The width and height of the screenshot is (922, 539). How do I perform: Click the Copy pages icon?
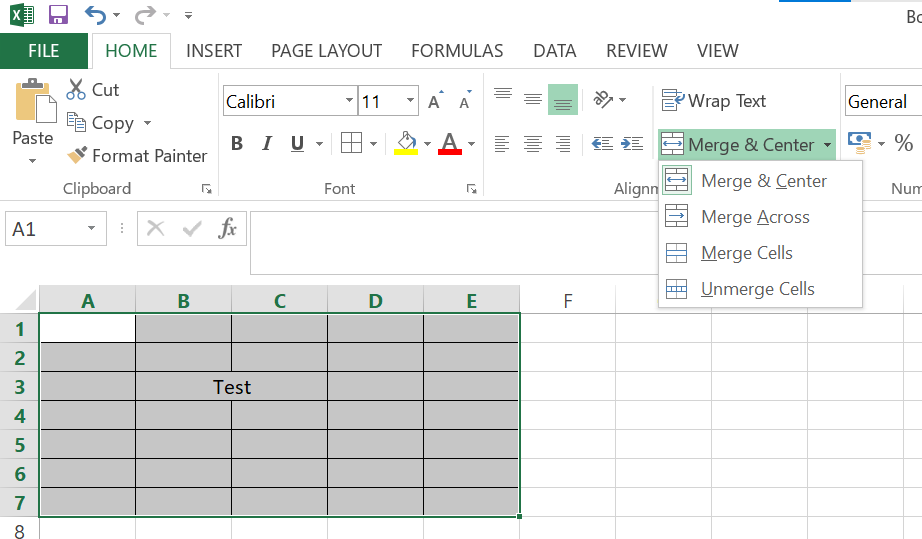pos(76,122)
